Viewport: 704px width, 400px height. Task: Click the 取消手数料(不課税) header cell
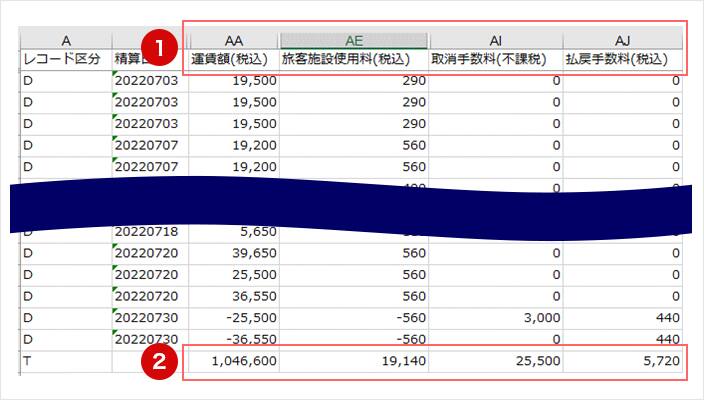coord(495,59)
